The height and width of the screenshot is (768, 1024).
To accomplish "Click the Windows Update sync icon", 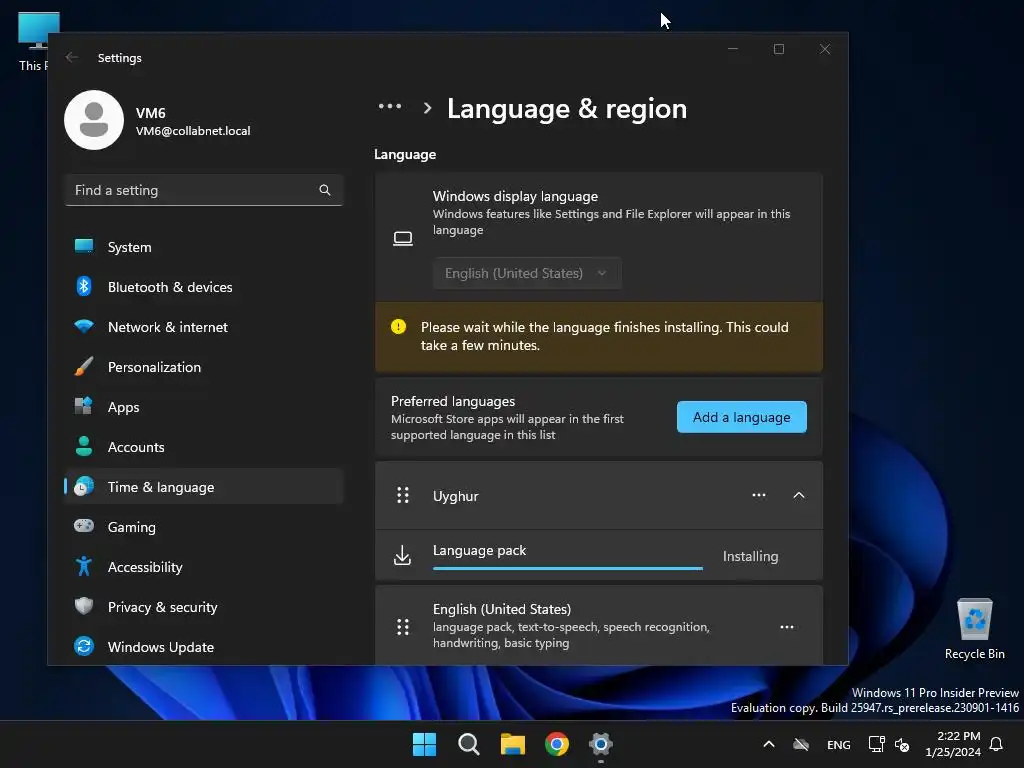I will [84, 646].
